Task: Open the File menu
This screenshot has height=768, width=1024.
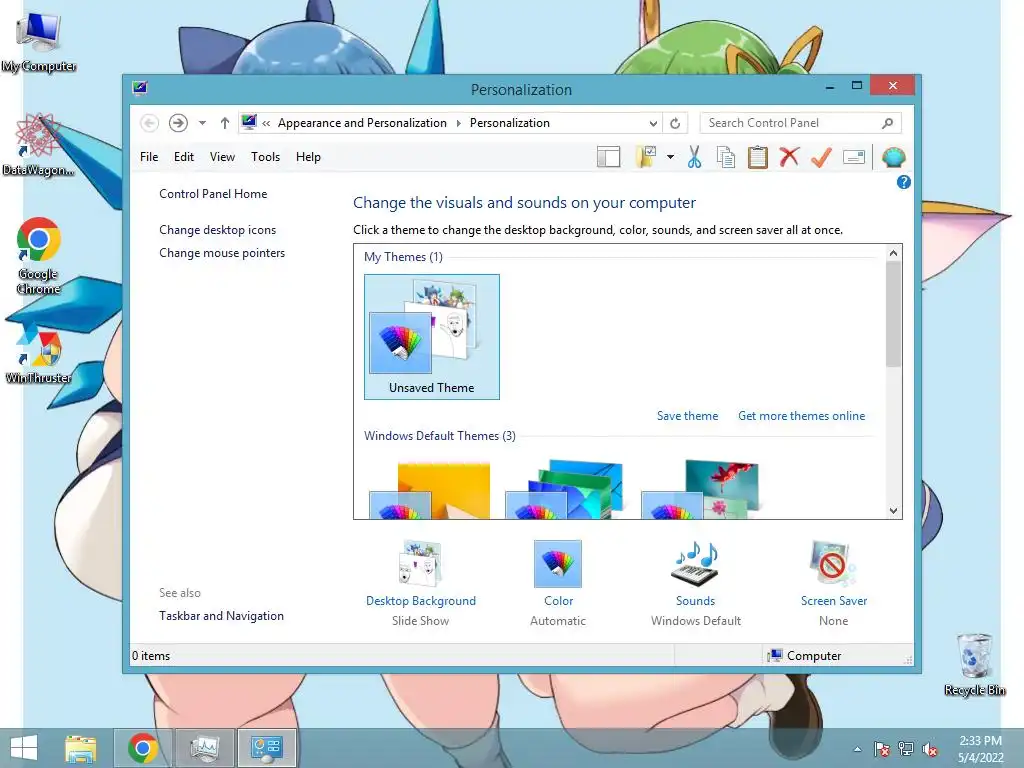Action: pos(149,157)
